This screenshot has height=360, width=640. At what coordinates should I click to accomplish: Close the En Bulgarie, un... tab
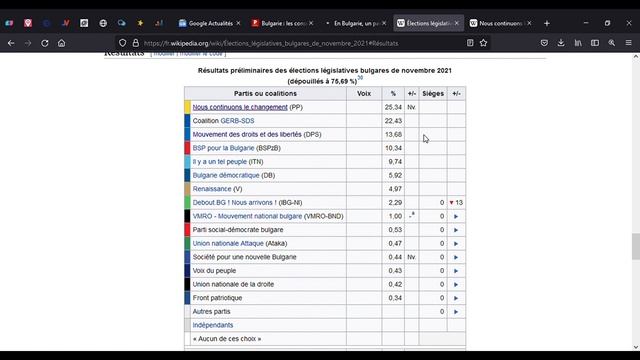pyautogui.click(x=384, y=23)
